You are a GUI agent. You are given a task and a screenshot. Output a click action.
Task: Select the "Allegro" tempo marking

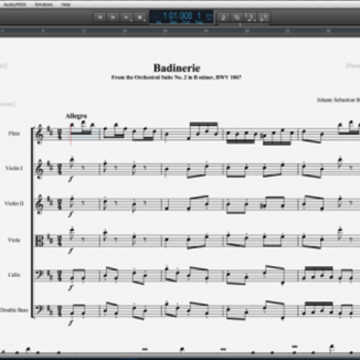76,116
